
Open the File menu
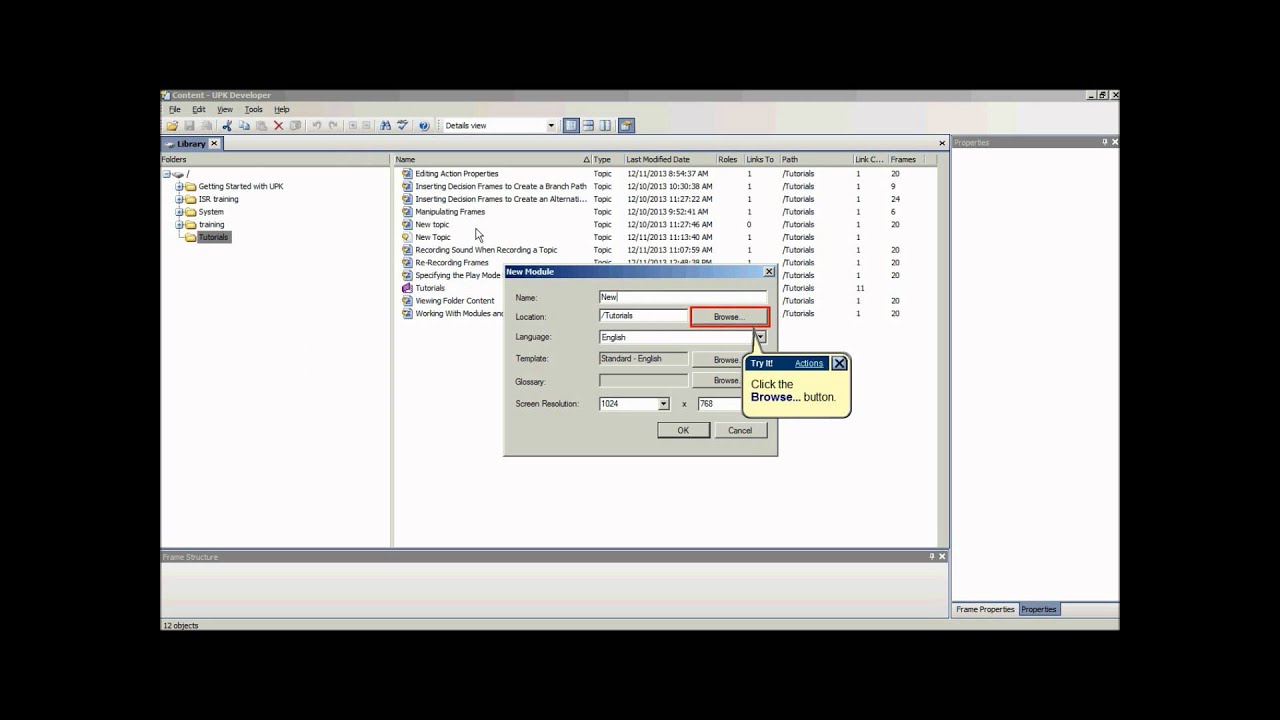[175, 110]
